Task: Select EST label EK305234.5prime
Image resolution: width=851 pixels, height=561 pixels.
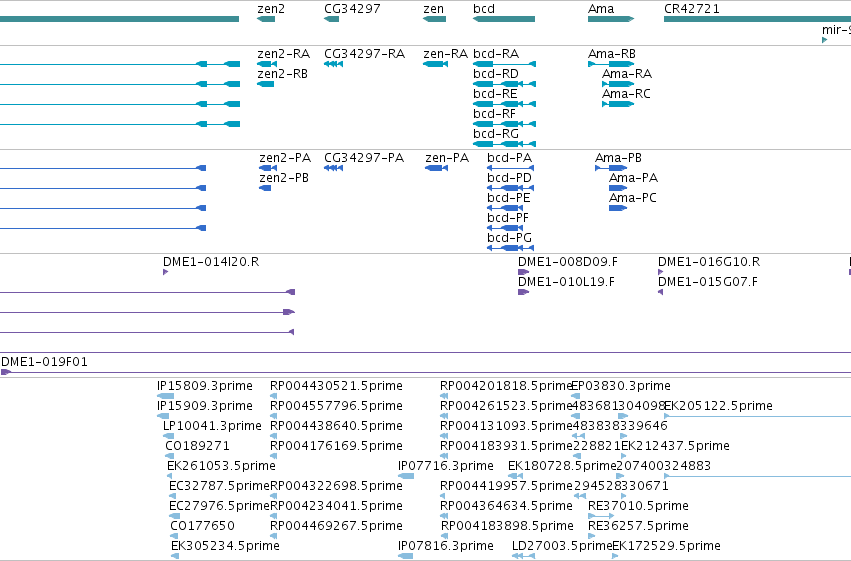Action: coord(225,546)
